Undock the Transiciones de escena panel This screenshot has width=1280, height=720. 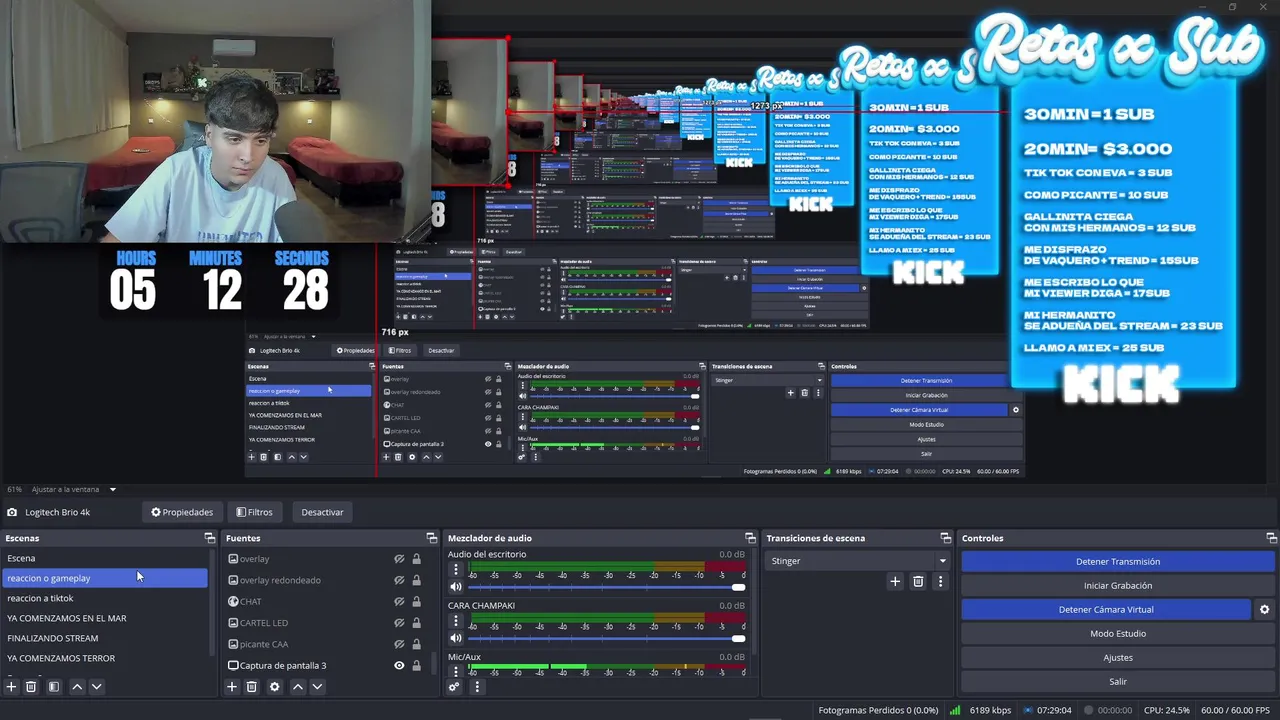pyautogui.click(x=945, y=538)
